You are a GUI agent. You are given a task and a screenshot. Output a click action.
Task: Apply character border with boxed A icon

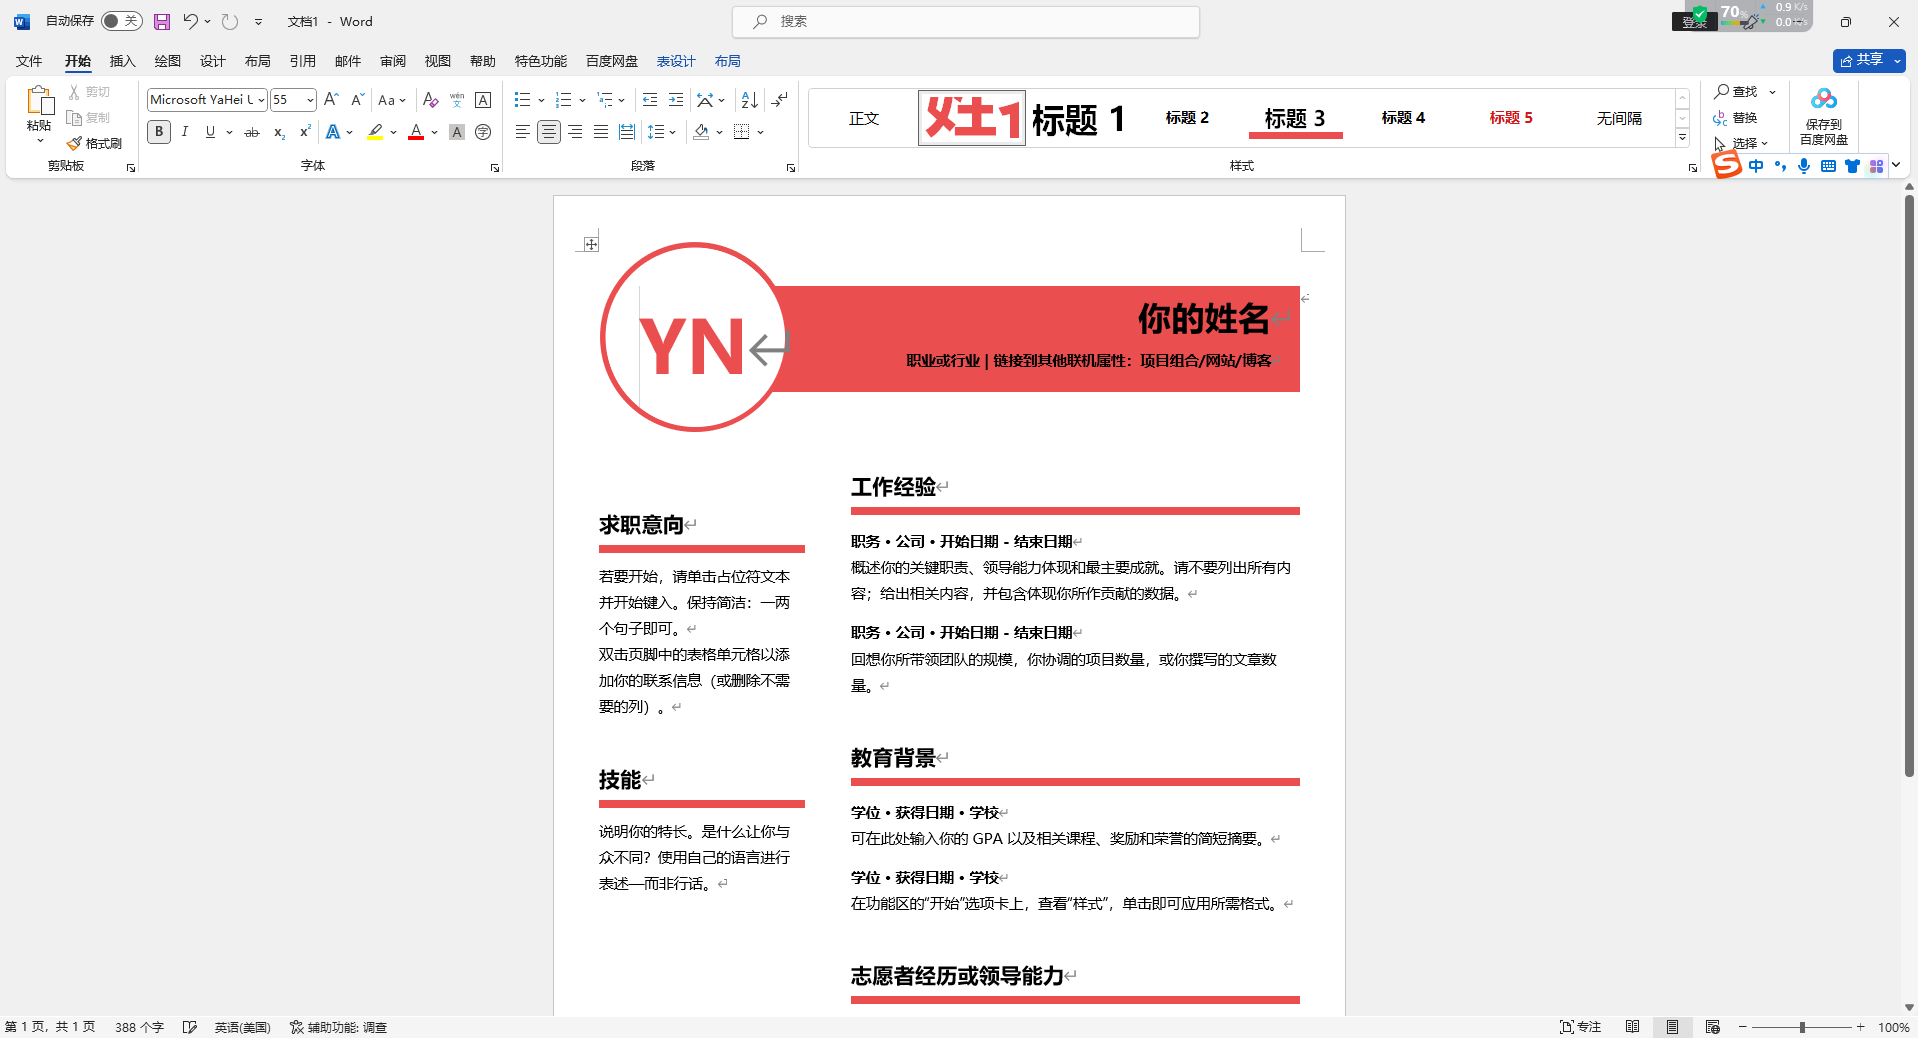coord(483,100)
